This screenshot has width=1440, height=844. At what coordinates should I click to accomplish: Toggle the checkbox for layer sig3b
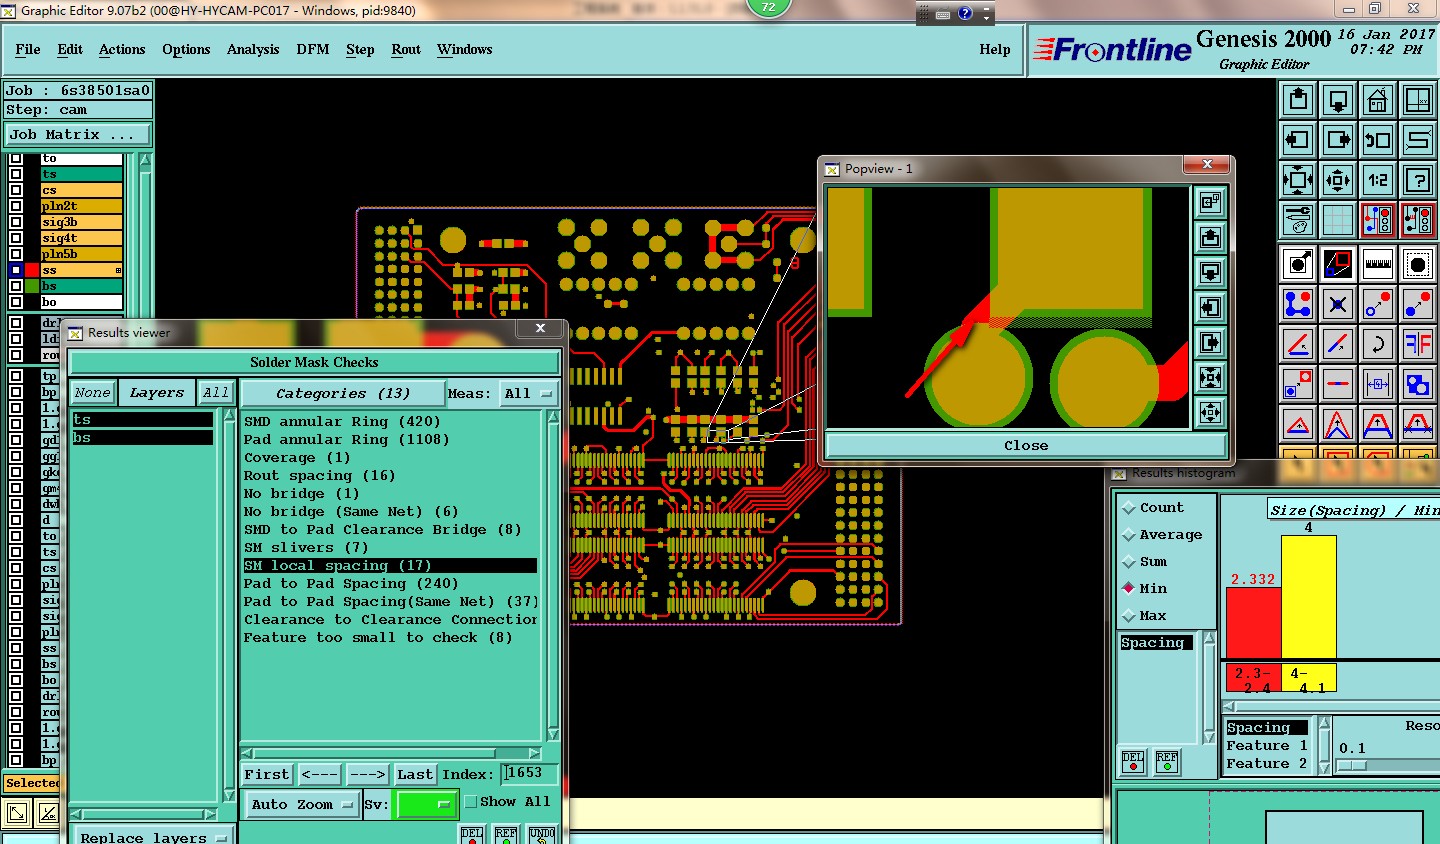[16, 222]
